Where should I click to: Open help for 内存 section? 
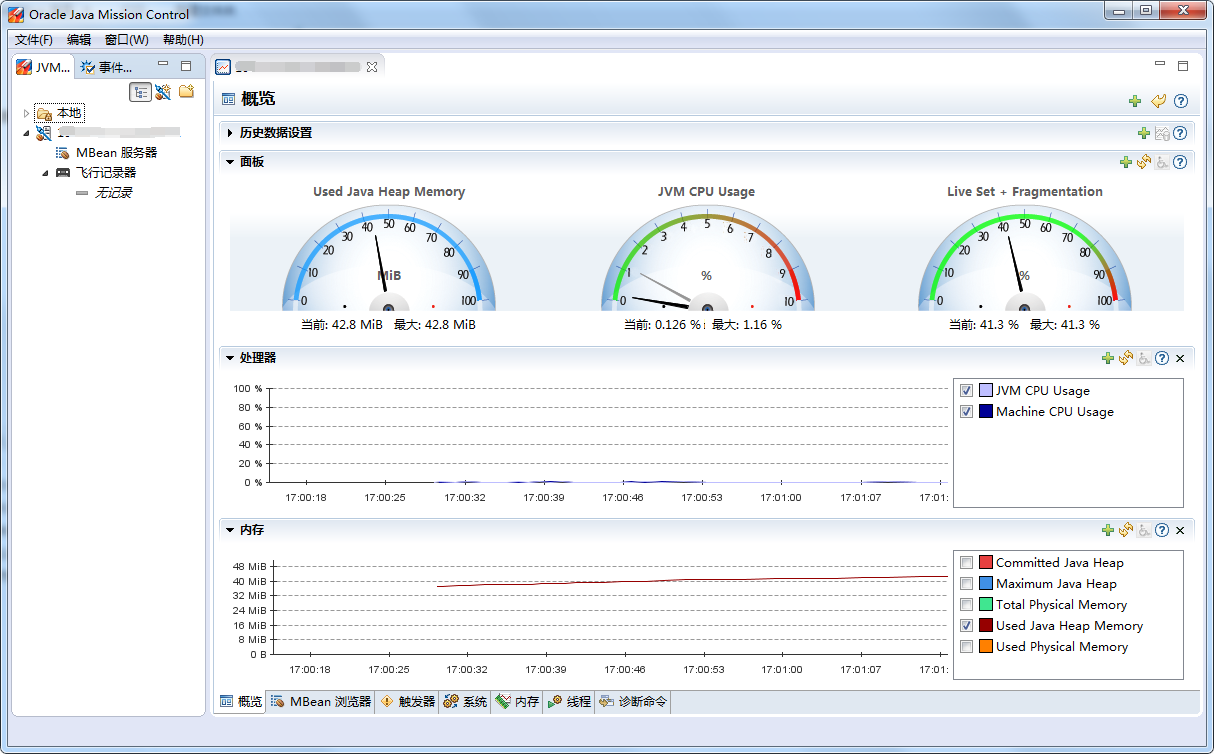1162,530
